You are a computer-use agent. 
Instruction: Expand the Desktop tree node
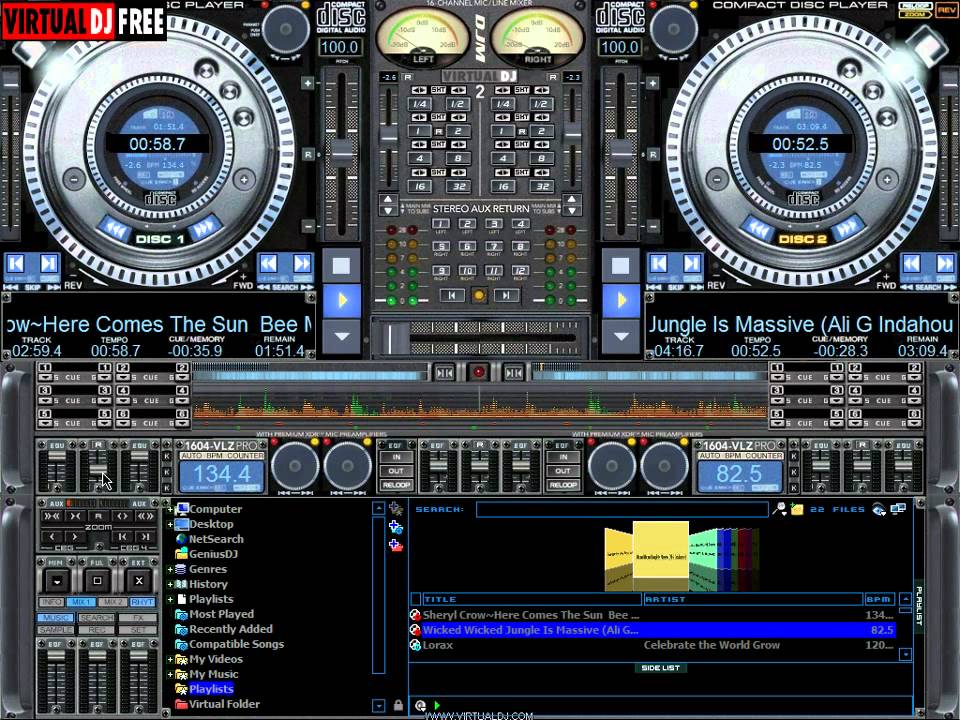pos(170,524)
